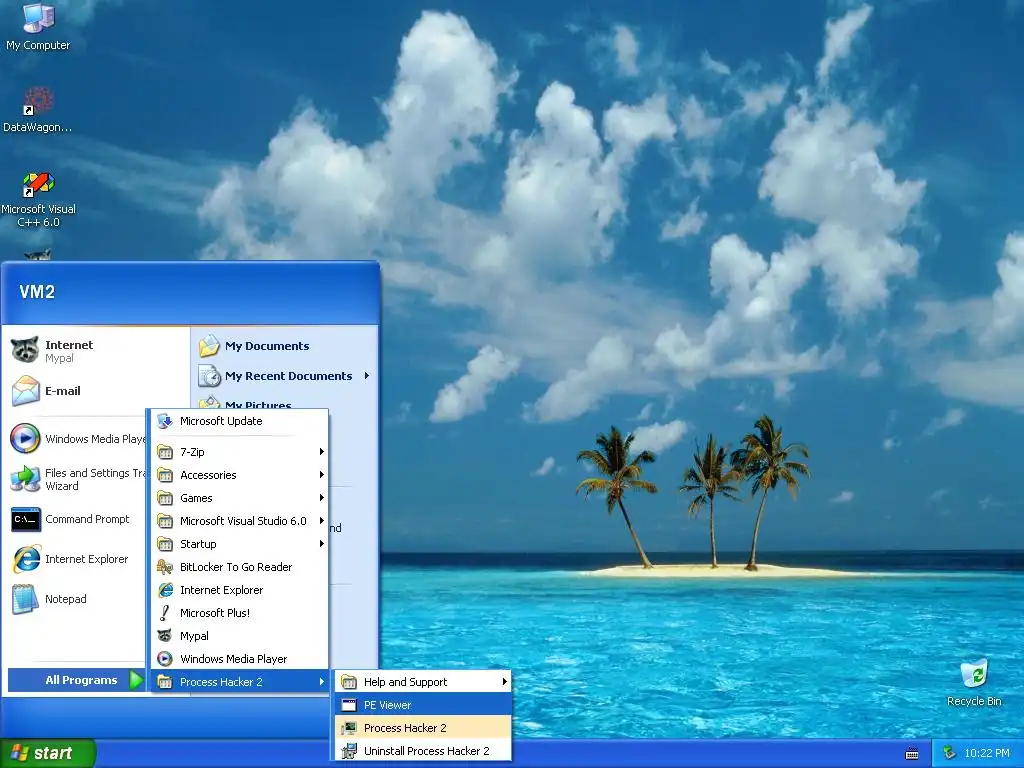
Task: Click system tray icon beside the clock
Action: click(x=950, y=753)
